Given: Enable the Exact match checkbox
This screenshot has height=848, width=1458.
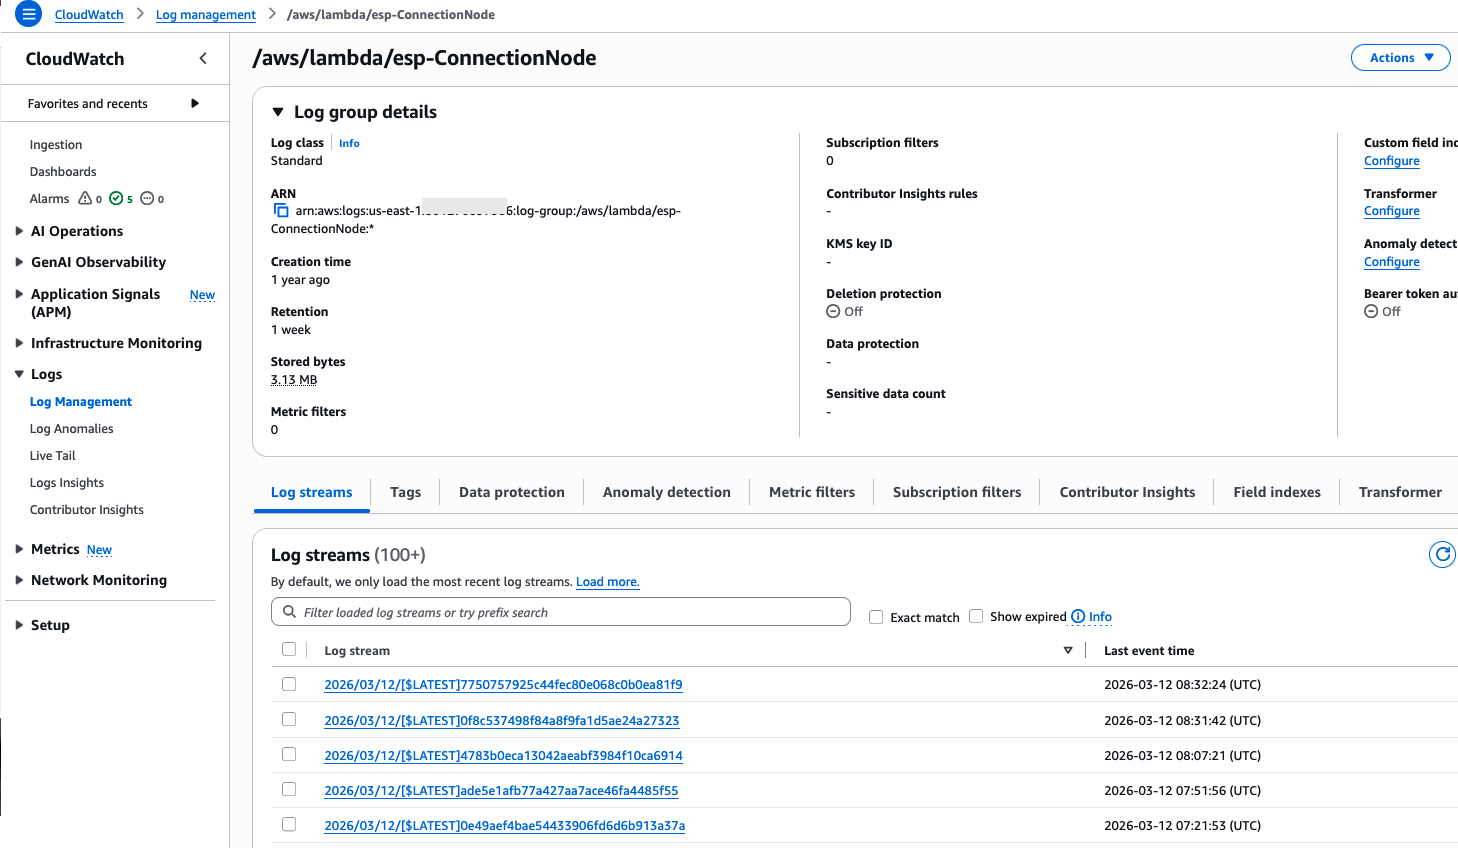Looking at the screenshot, I should [x=876, y=617].
